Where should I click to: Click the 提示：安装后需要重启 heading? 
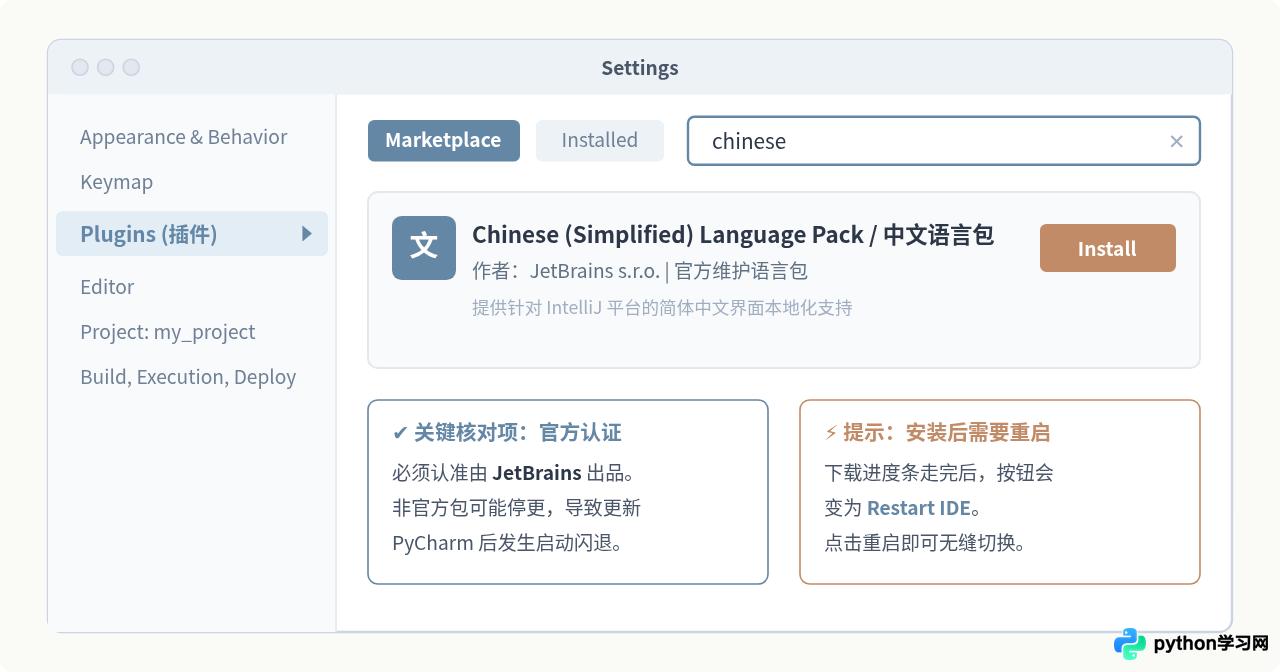point(937,433)
